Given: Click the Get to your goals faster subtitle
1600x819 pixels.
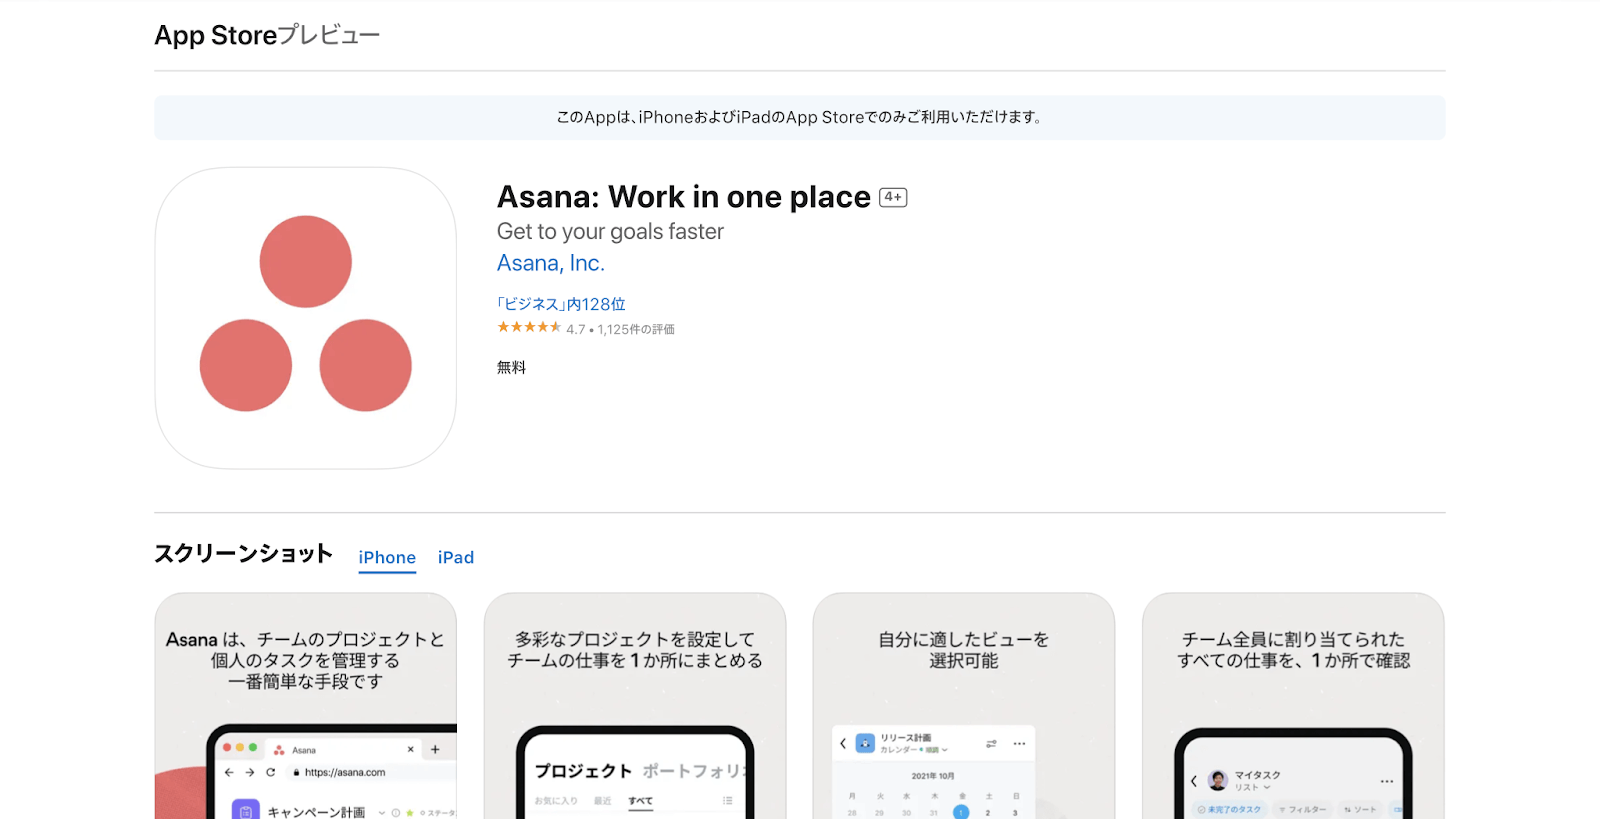Looking at the screenshot, I should (610, 231).
